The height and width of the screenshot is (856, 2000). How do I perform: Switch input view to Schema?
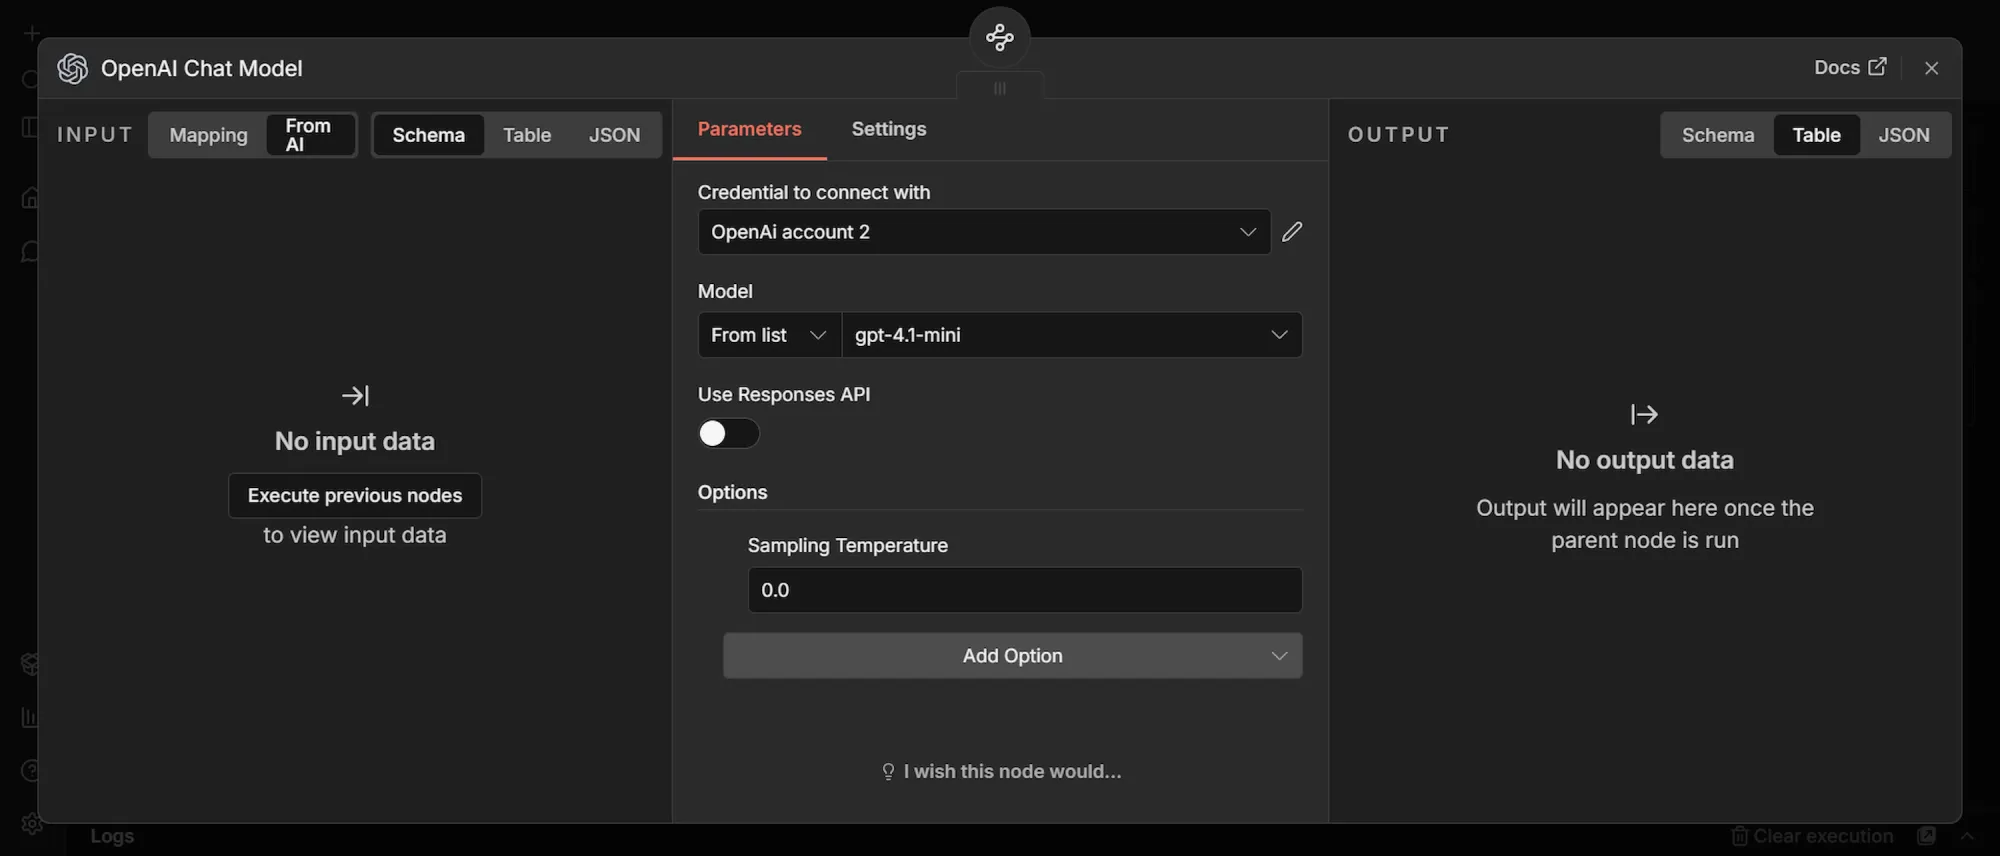428,135
